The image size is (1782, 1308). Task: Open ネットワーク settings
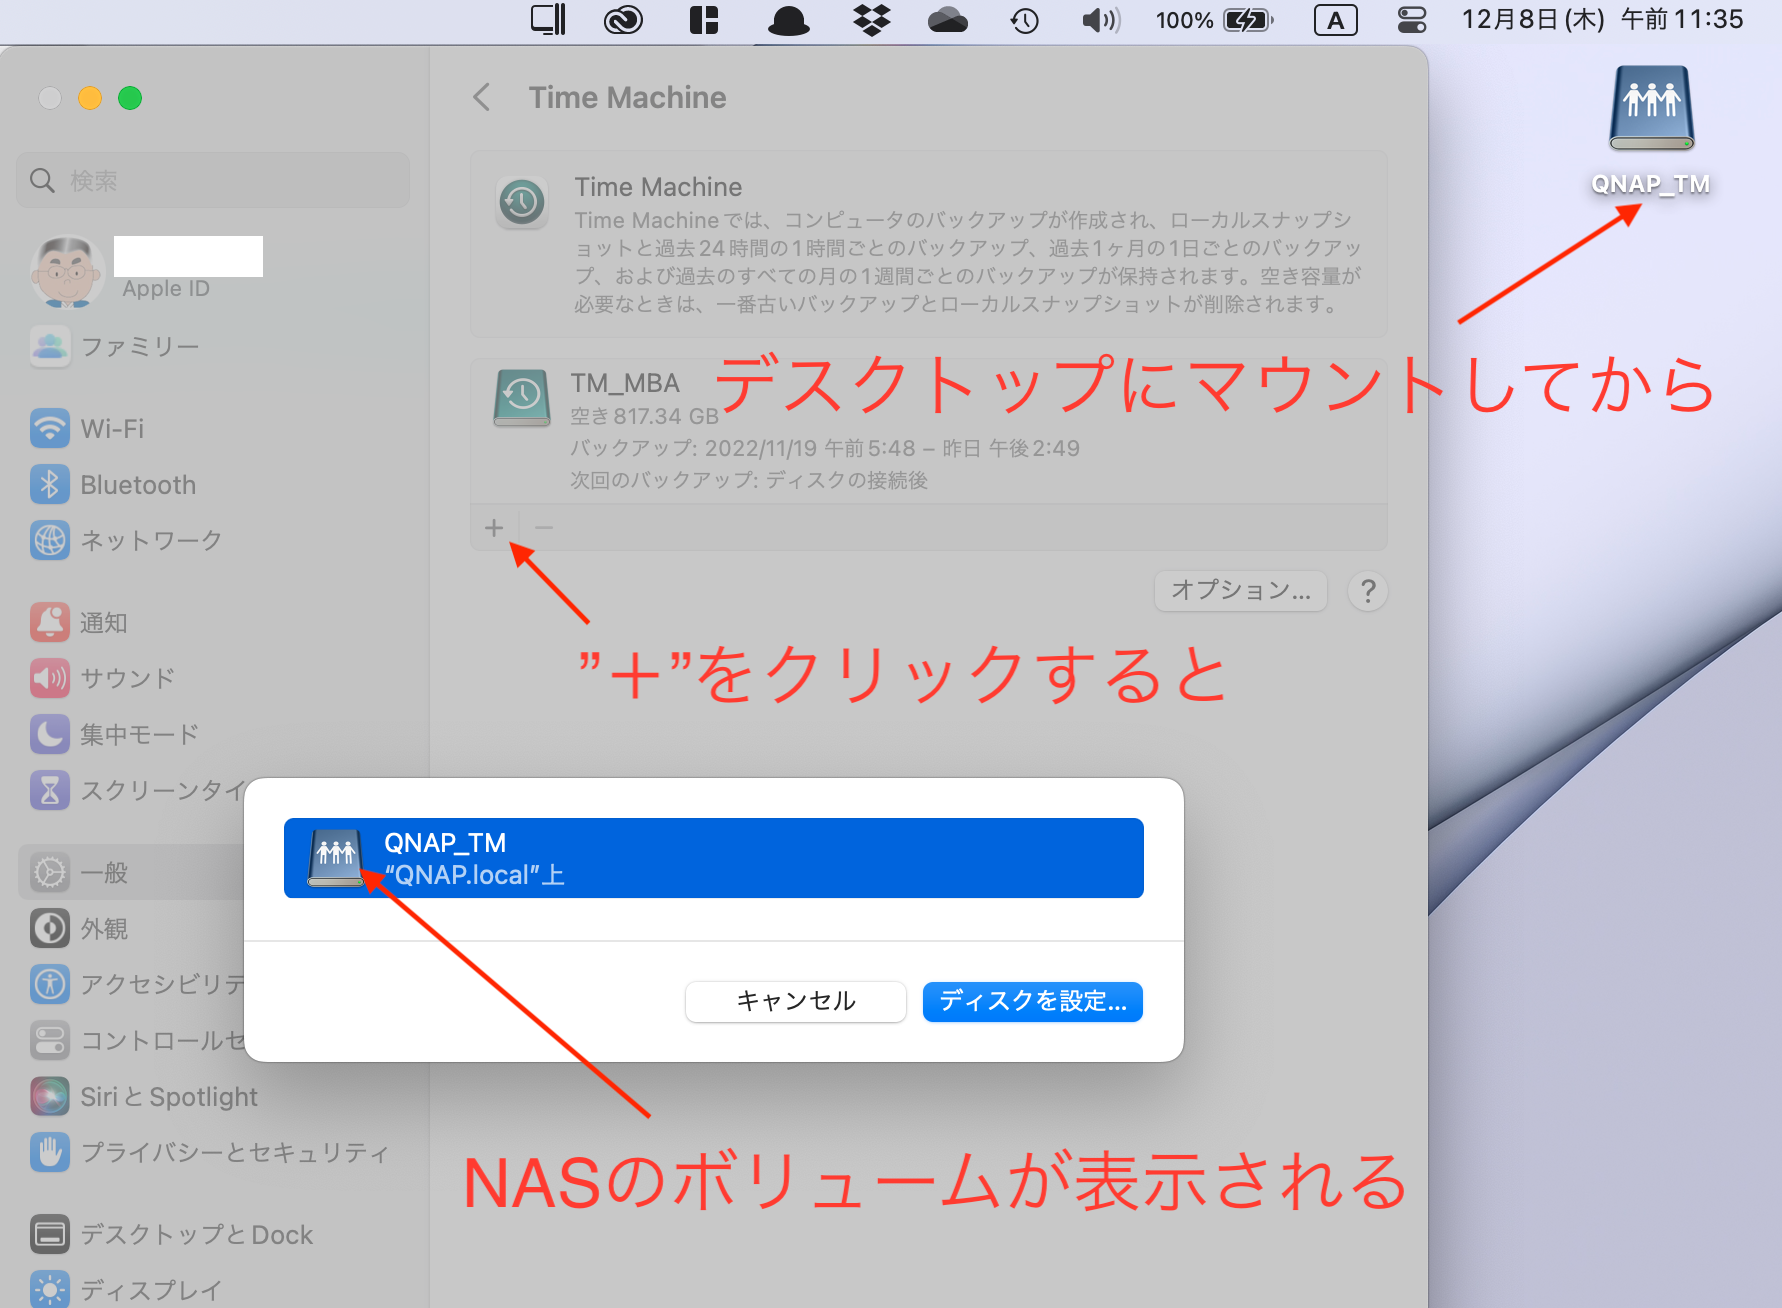127,540
